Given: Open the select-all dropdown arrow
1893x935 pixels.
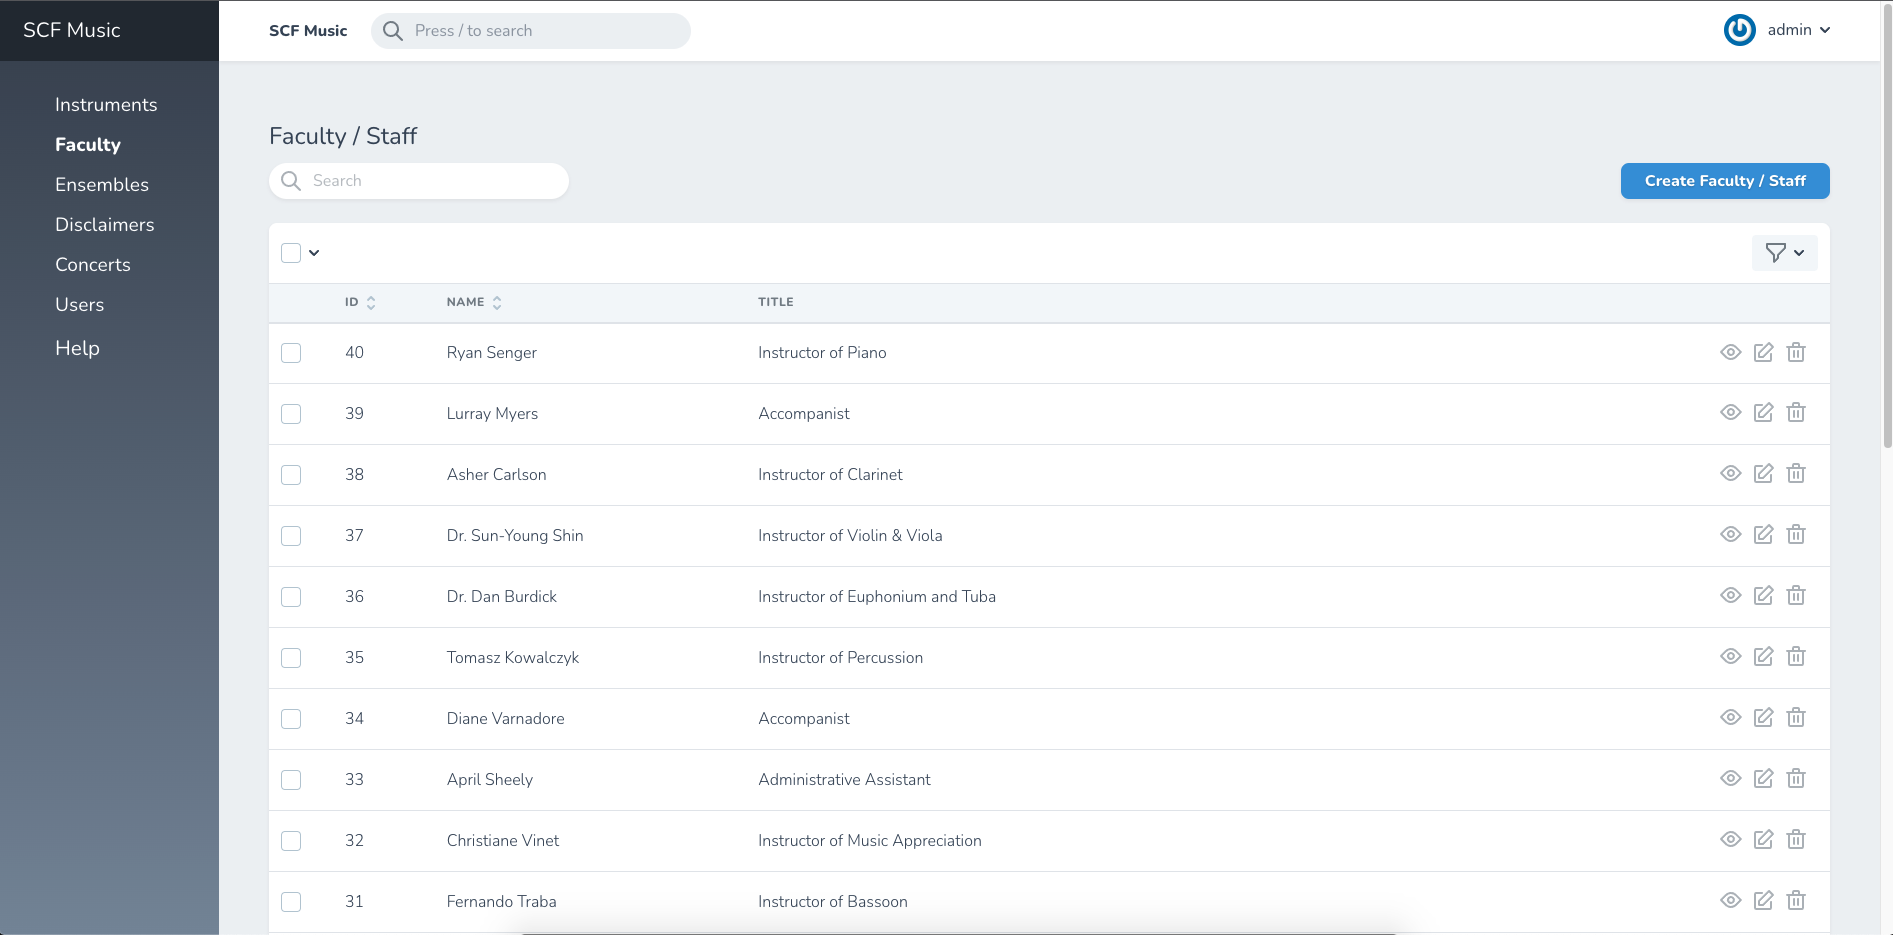Looking at the screenshot, I should (314, 253).
